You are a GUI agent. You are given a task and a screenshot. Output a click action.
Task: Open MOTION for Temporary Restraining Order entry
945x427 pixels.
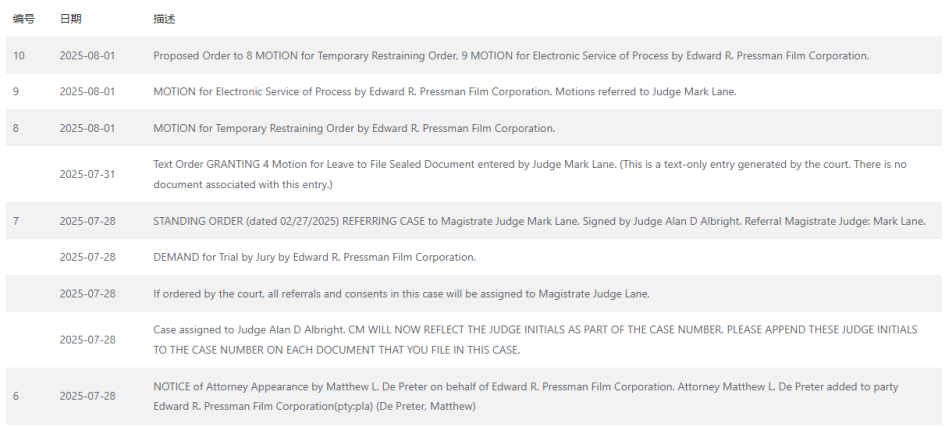click(x=354, y=128)
